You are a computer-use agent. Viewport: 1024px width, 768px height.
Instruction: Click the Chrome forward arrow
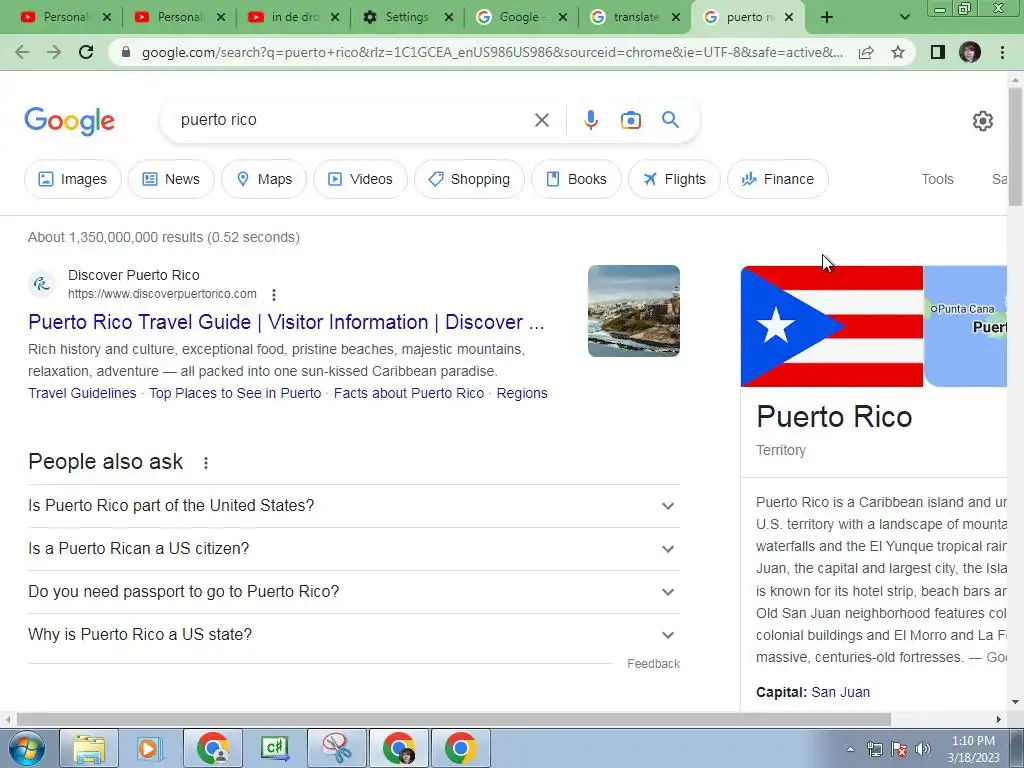pyautogui.click(x=54, y=52)
